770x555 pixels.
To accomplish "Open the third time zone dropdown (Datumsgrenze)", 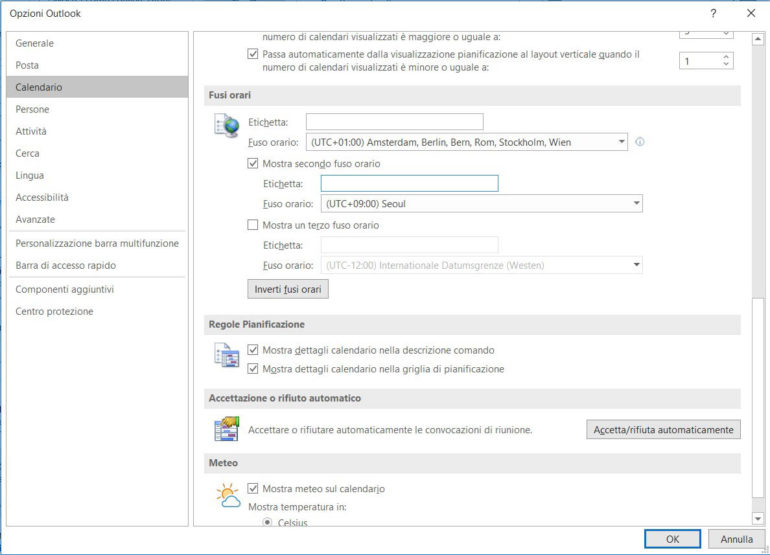I will [x=481, y=265].
